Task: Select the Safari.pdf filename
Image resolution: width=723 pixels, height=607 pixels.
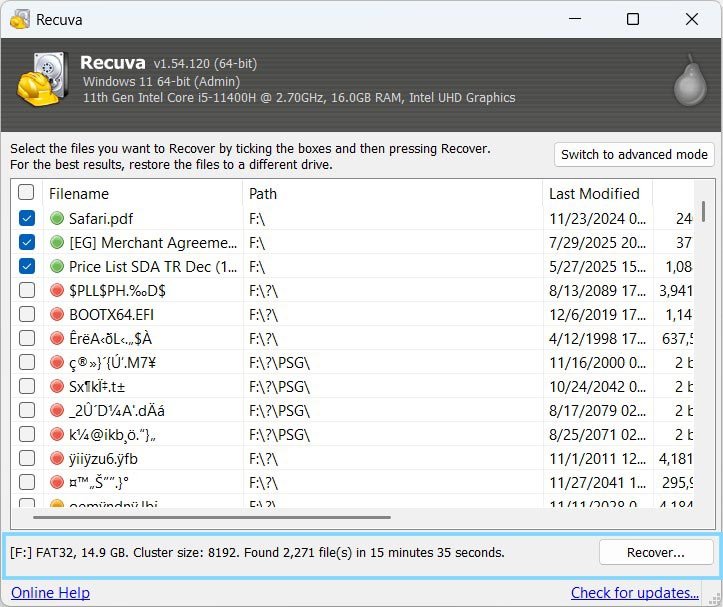Action: (x=101, y=219)
